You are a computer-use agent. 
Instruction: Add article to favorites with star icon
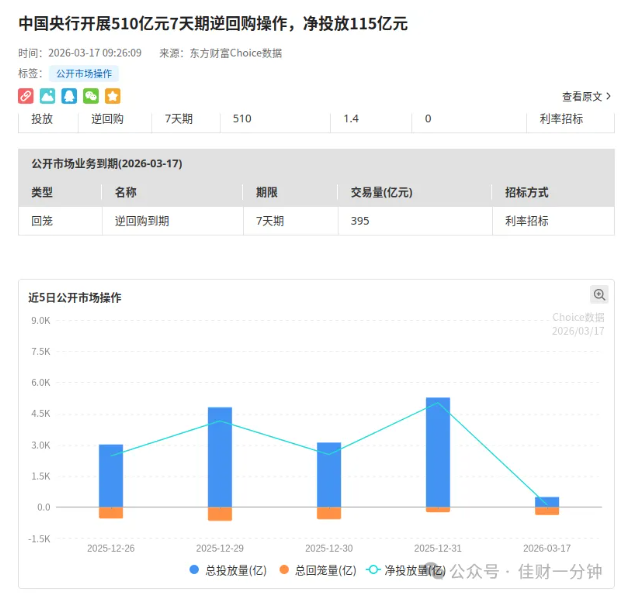click(113, 96)
